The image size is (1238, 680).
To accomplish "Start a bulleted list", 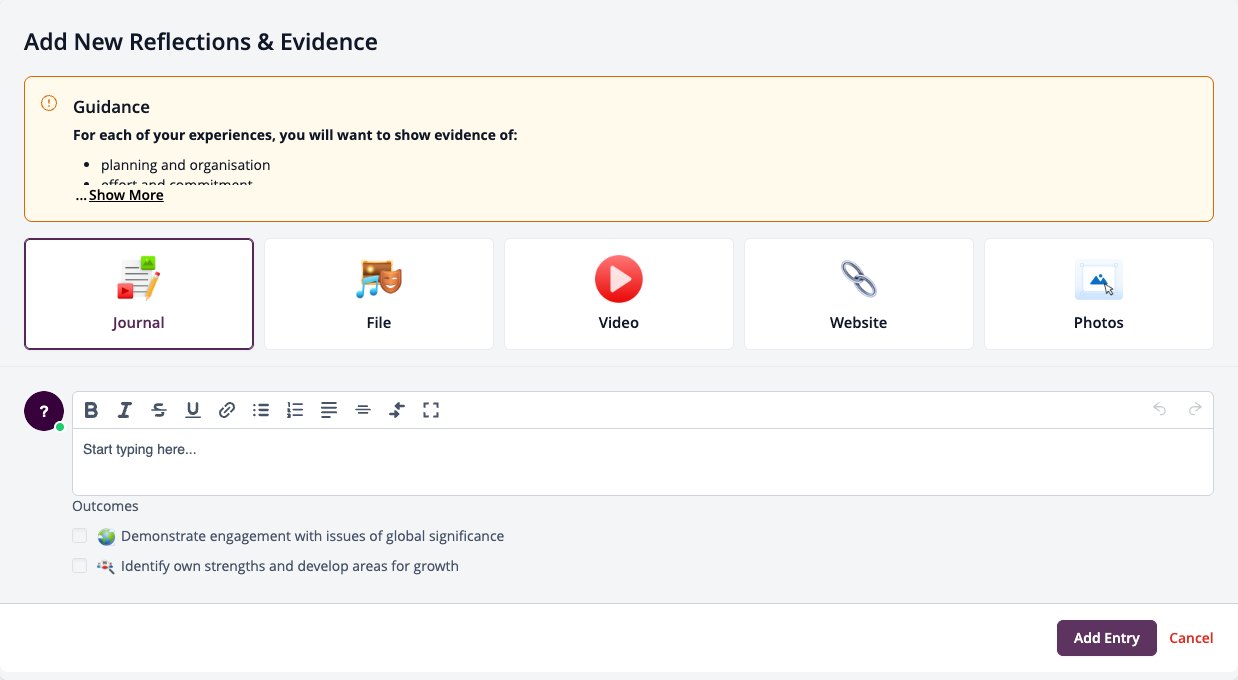I will [x=261, y=410].
